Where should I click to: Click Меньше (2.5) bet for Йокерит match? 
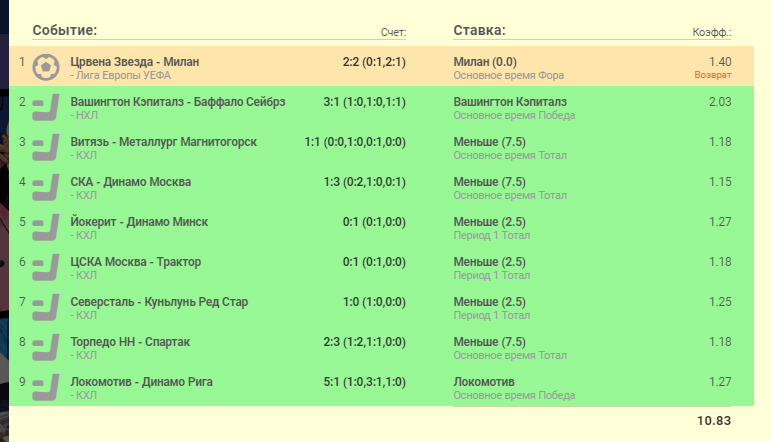(489, 222)
